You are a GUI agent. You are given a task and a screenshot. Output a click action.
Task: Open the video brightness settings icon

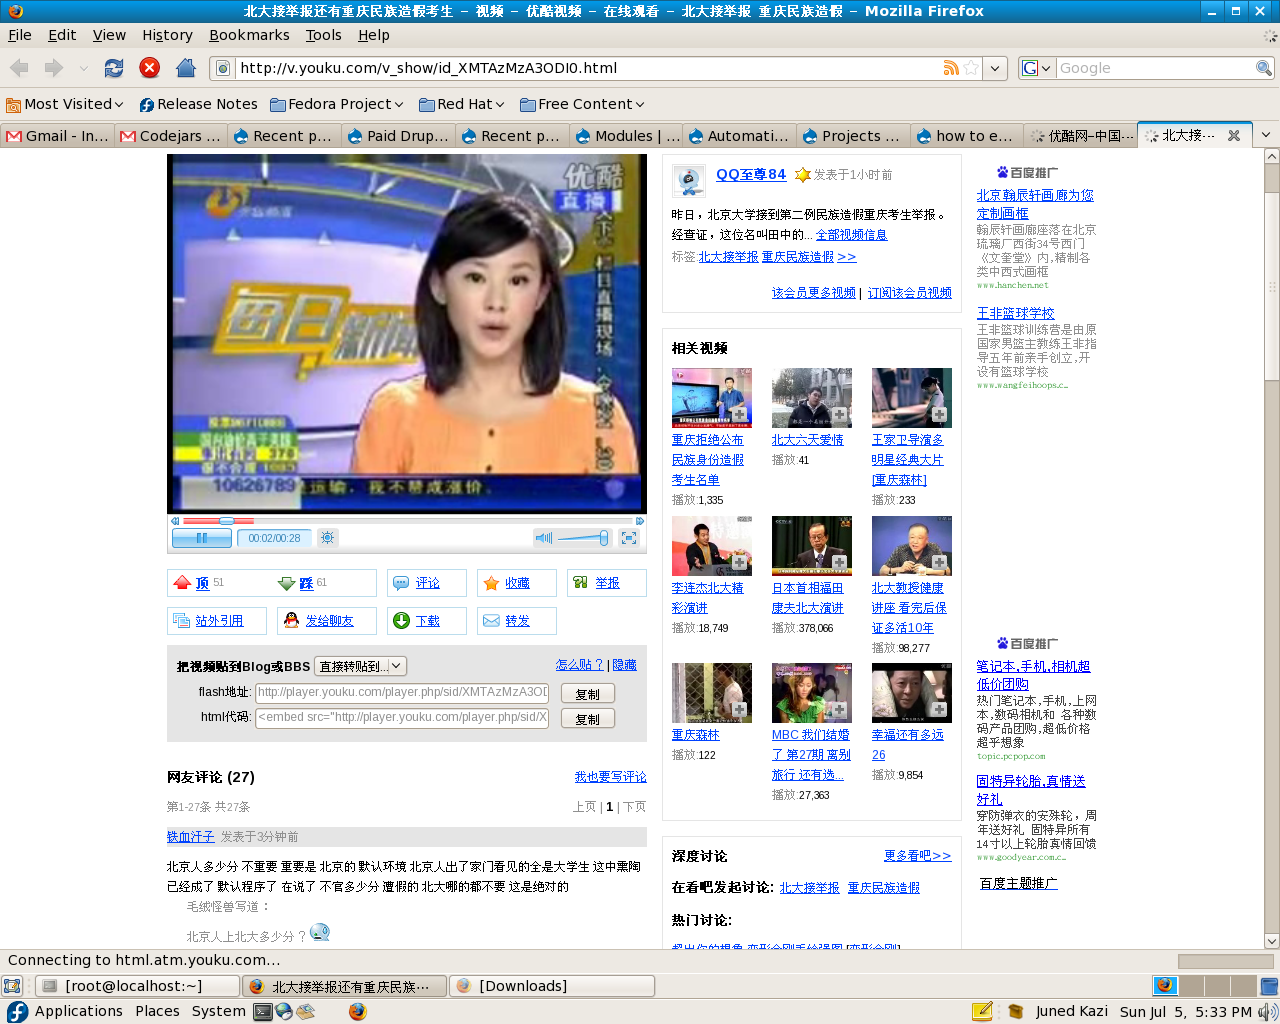pos(327,538)
